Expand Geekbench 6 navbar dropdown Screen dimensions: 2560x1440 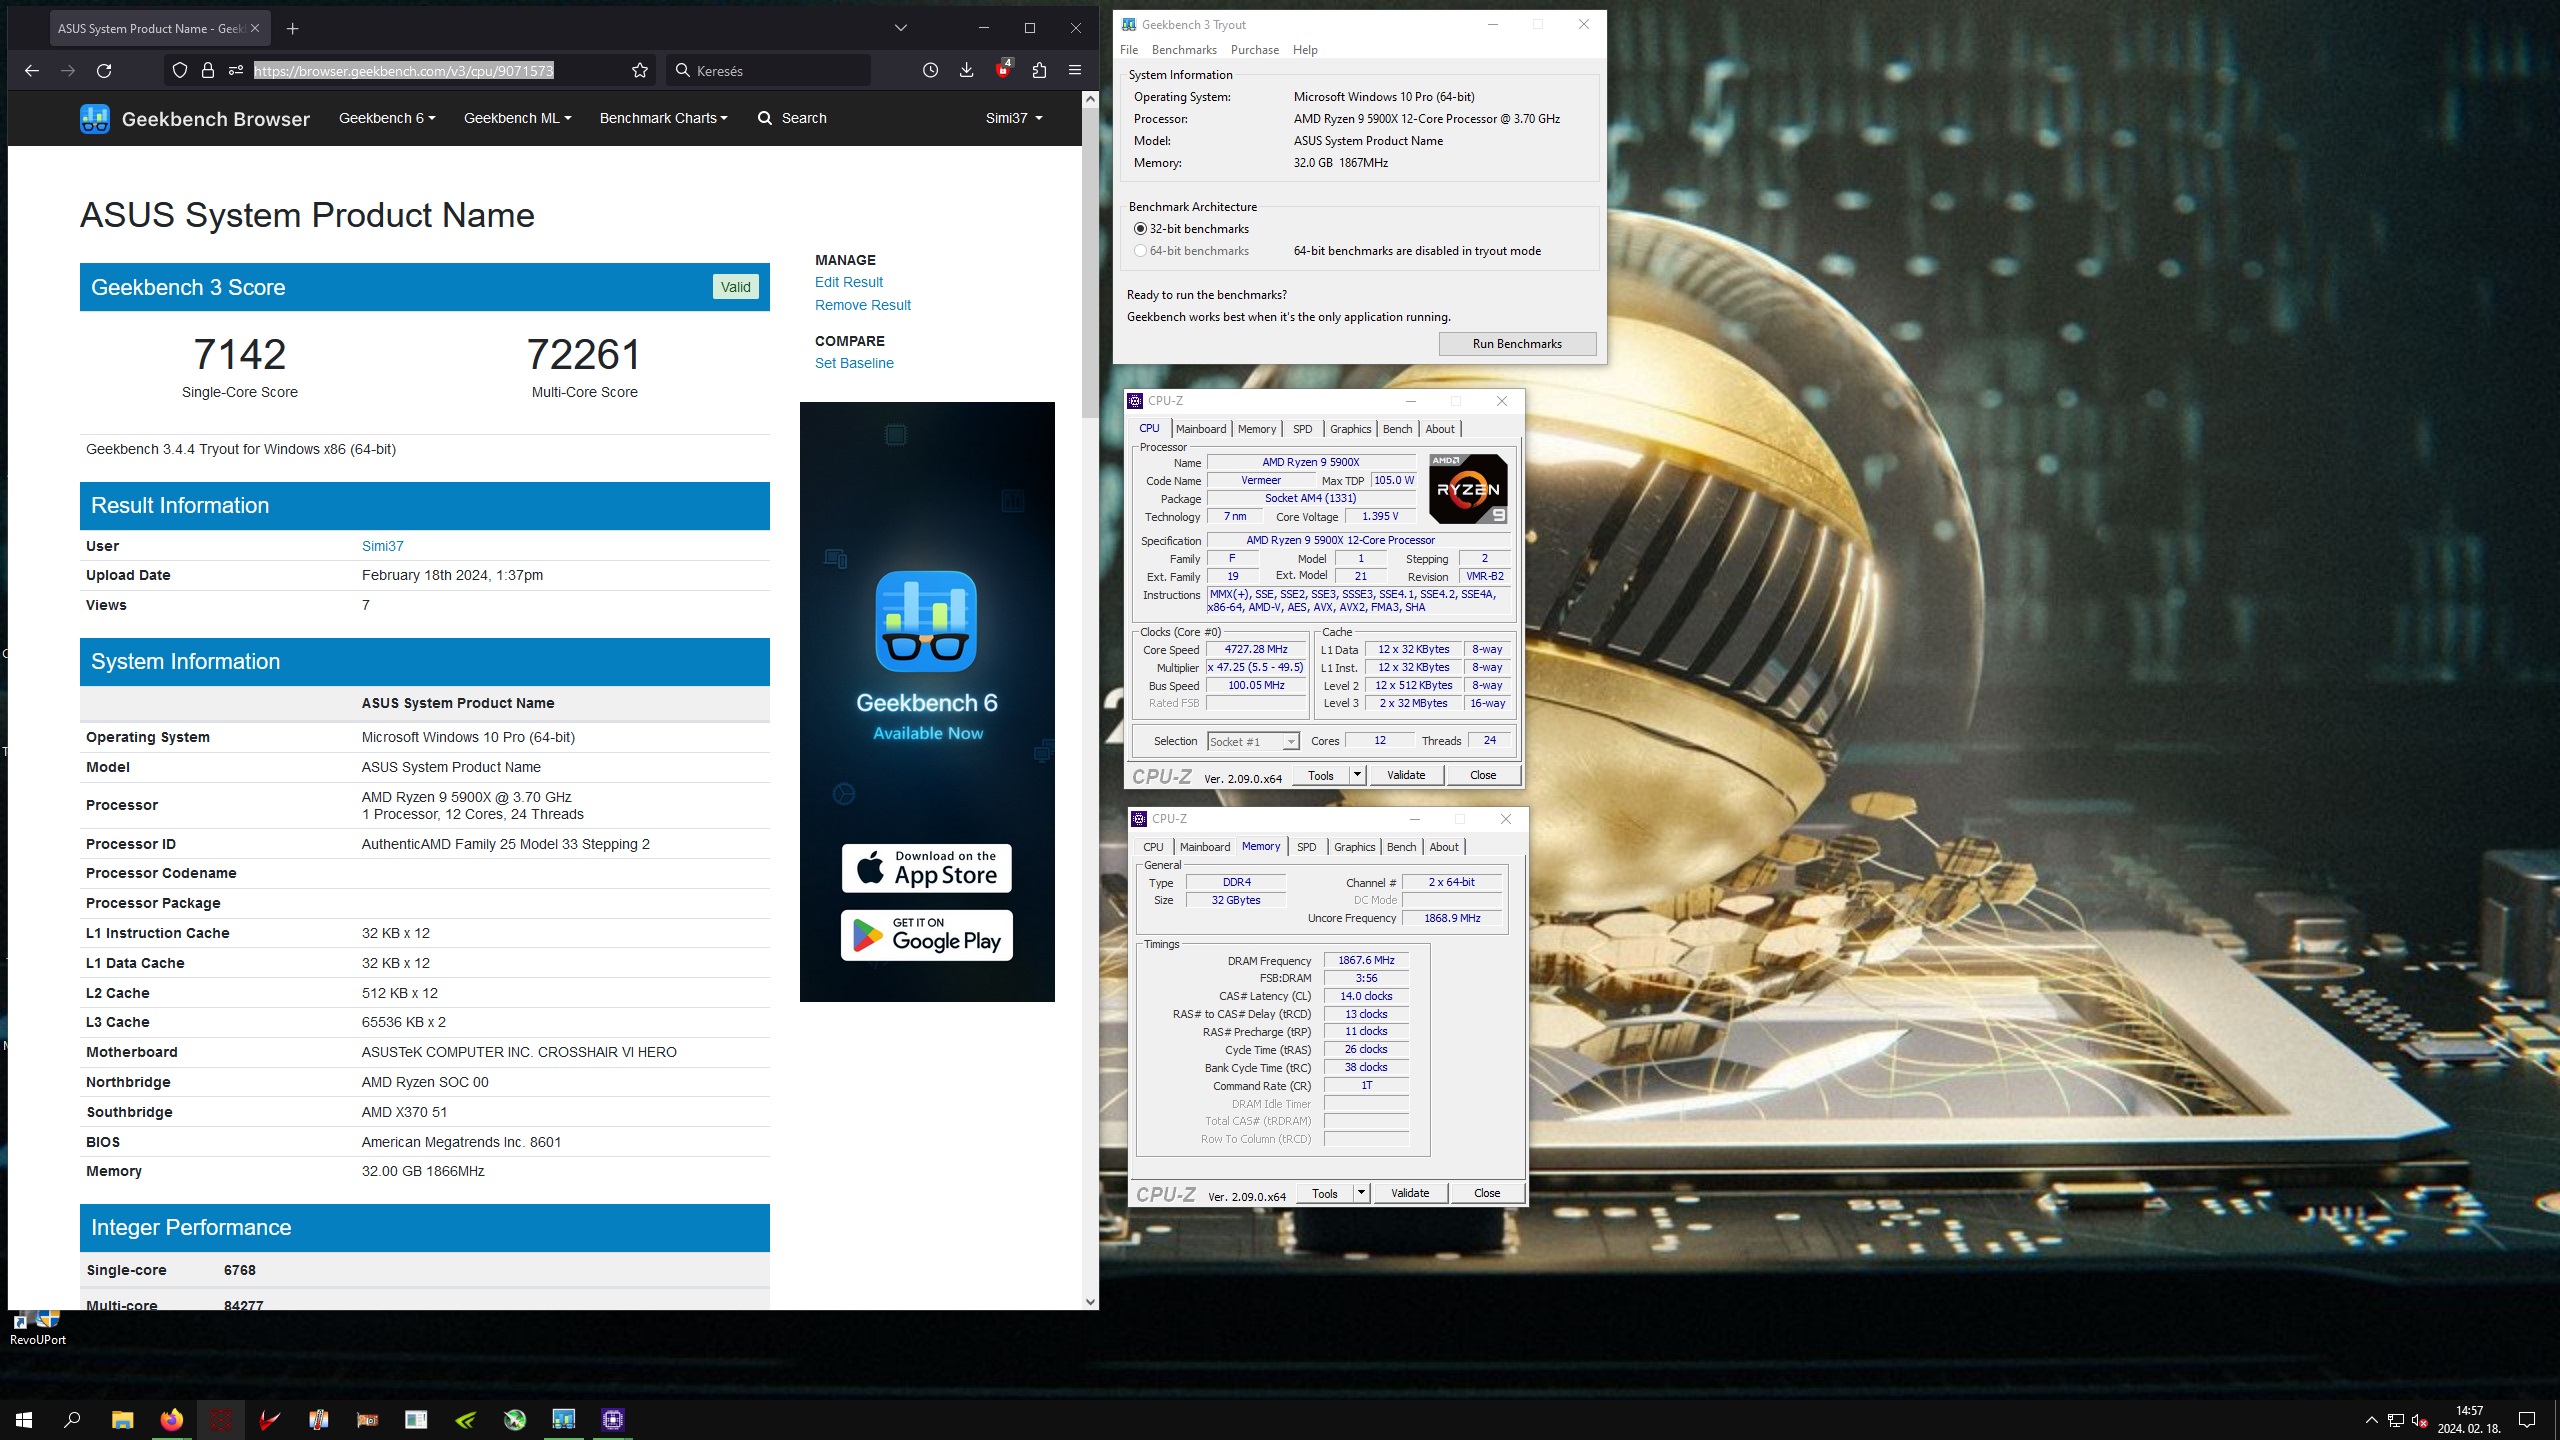tap(387, 118)
